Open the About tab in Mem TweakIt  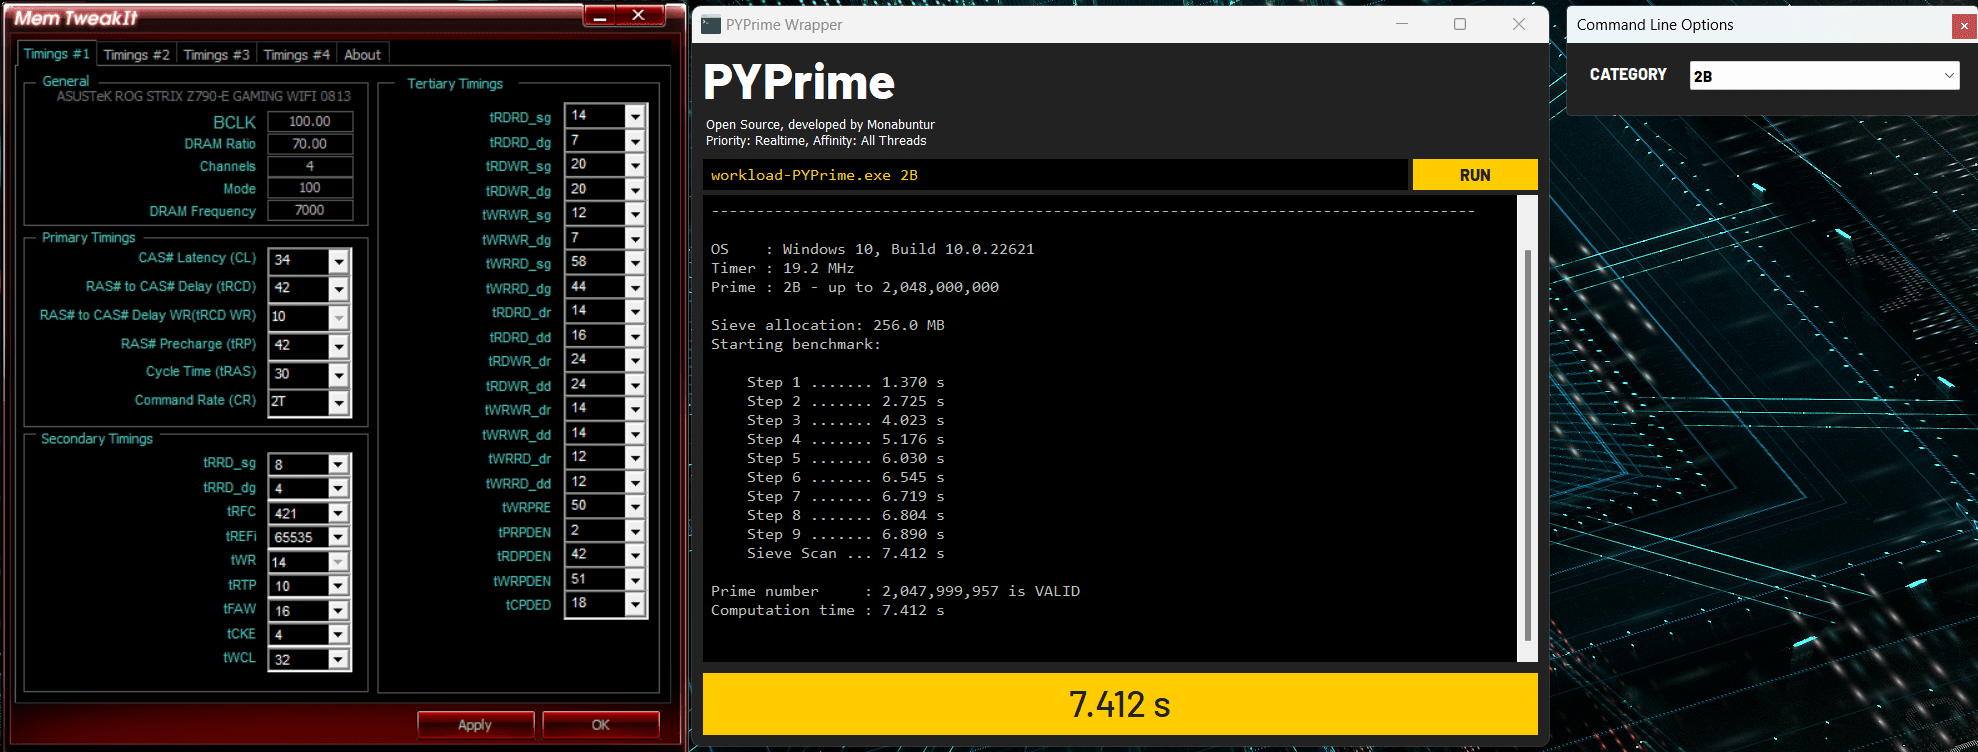(362, 55)
